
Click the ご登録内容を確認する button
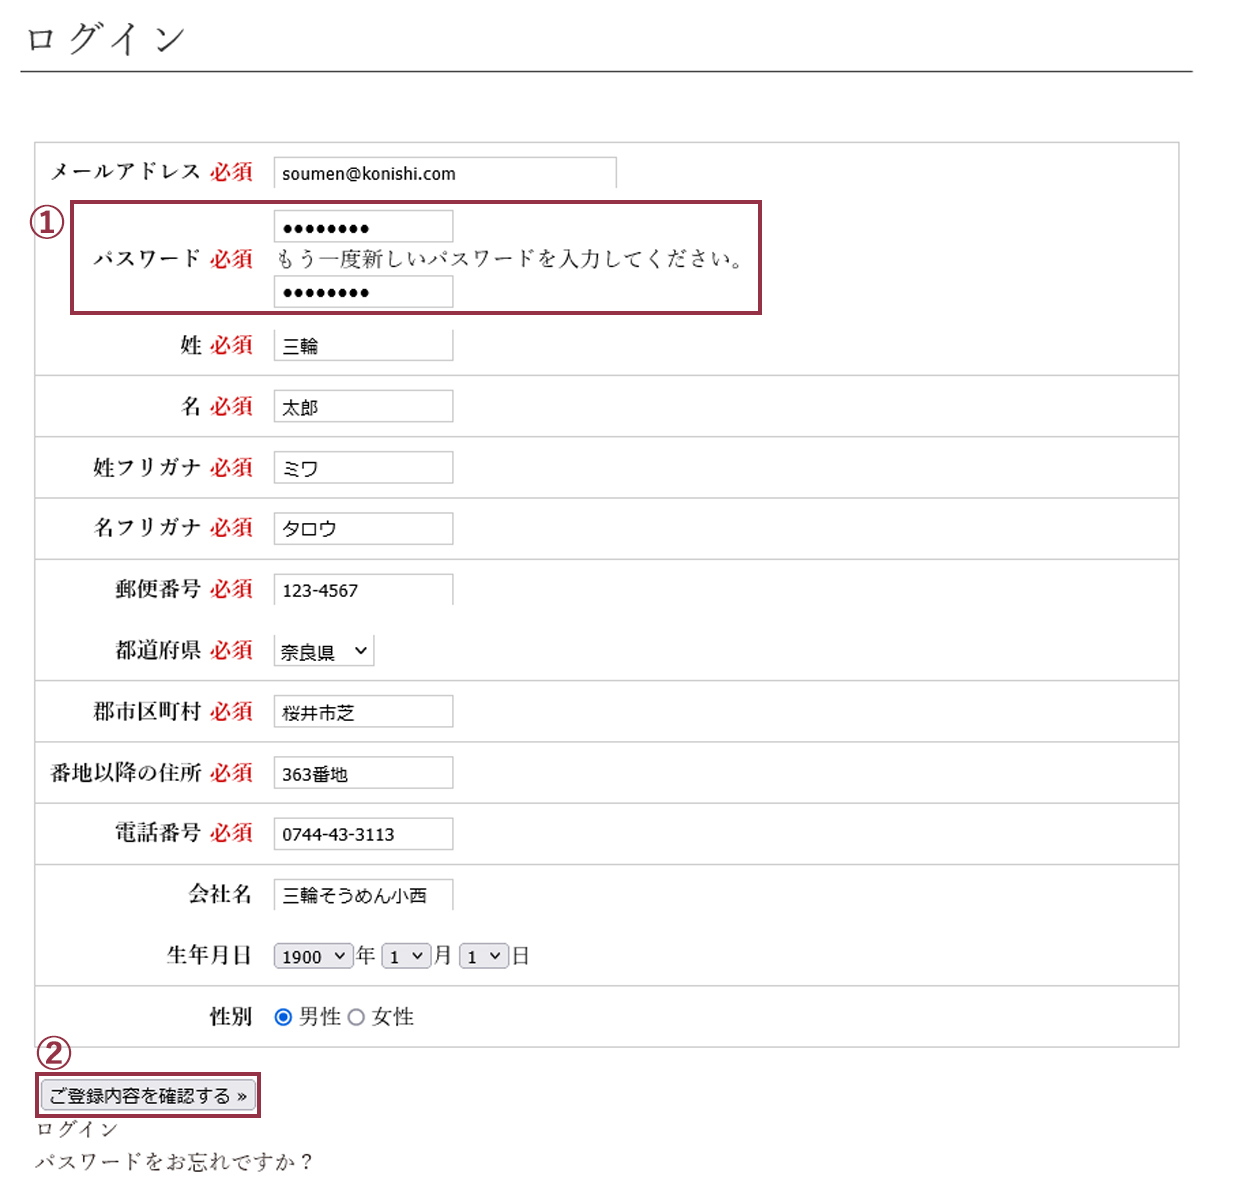pos(148,1096)
